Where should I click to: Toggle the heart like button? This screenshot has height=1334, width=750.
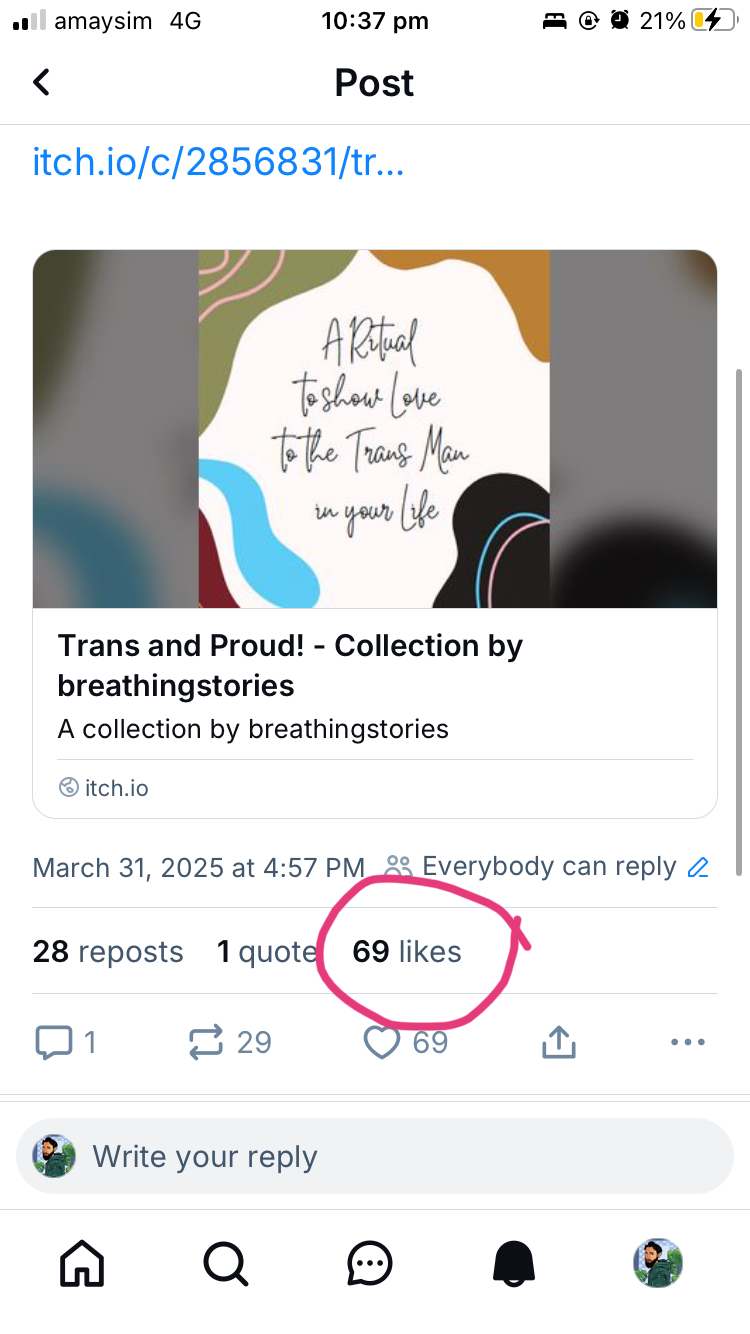pos(382,1043)
